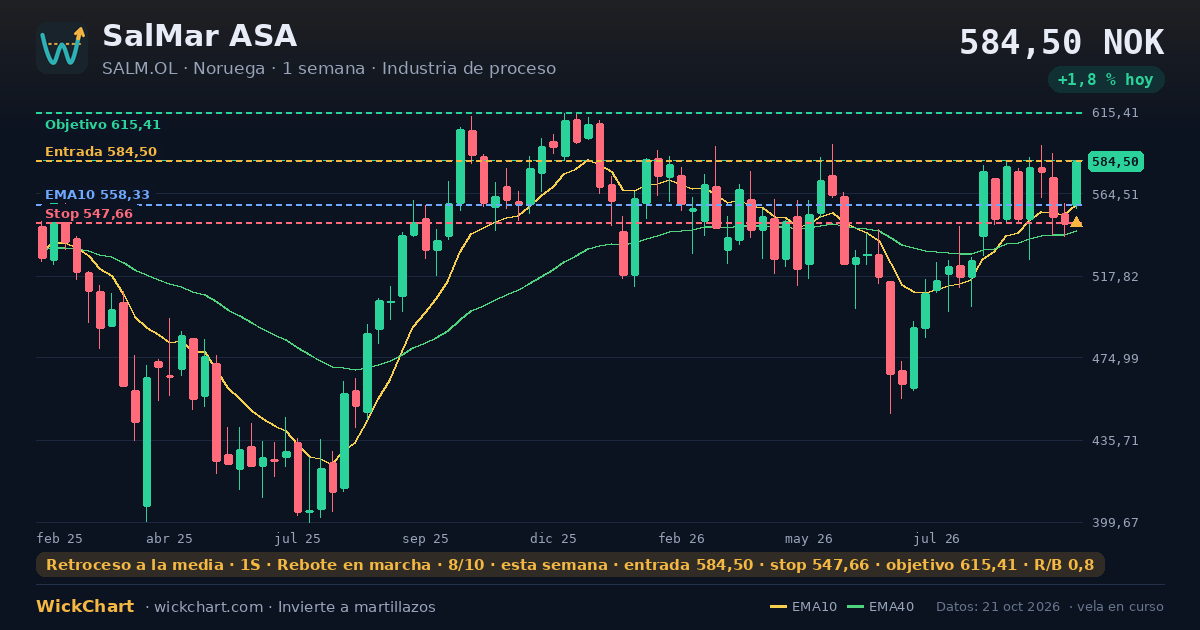Viewport: 1200px width, 630px height.
Task: Click the SALM.OL ticker subtitle line
Action: 329,69
